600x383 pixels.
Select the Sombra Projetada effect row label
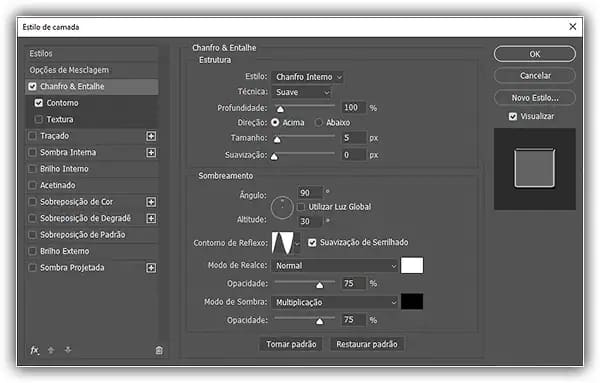(72, 267)
